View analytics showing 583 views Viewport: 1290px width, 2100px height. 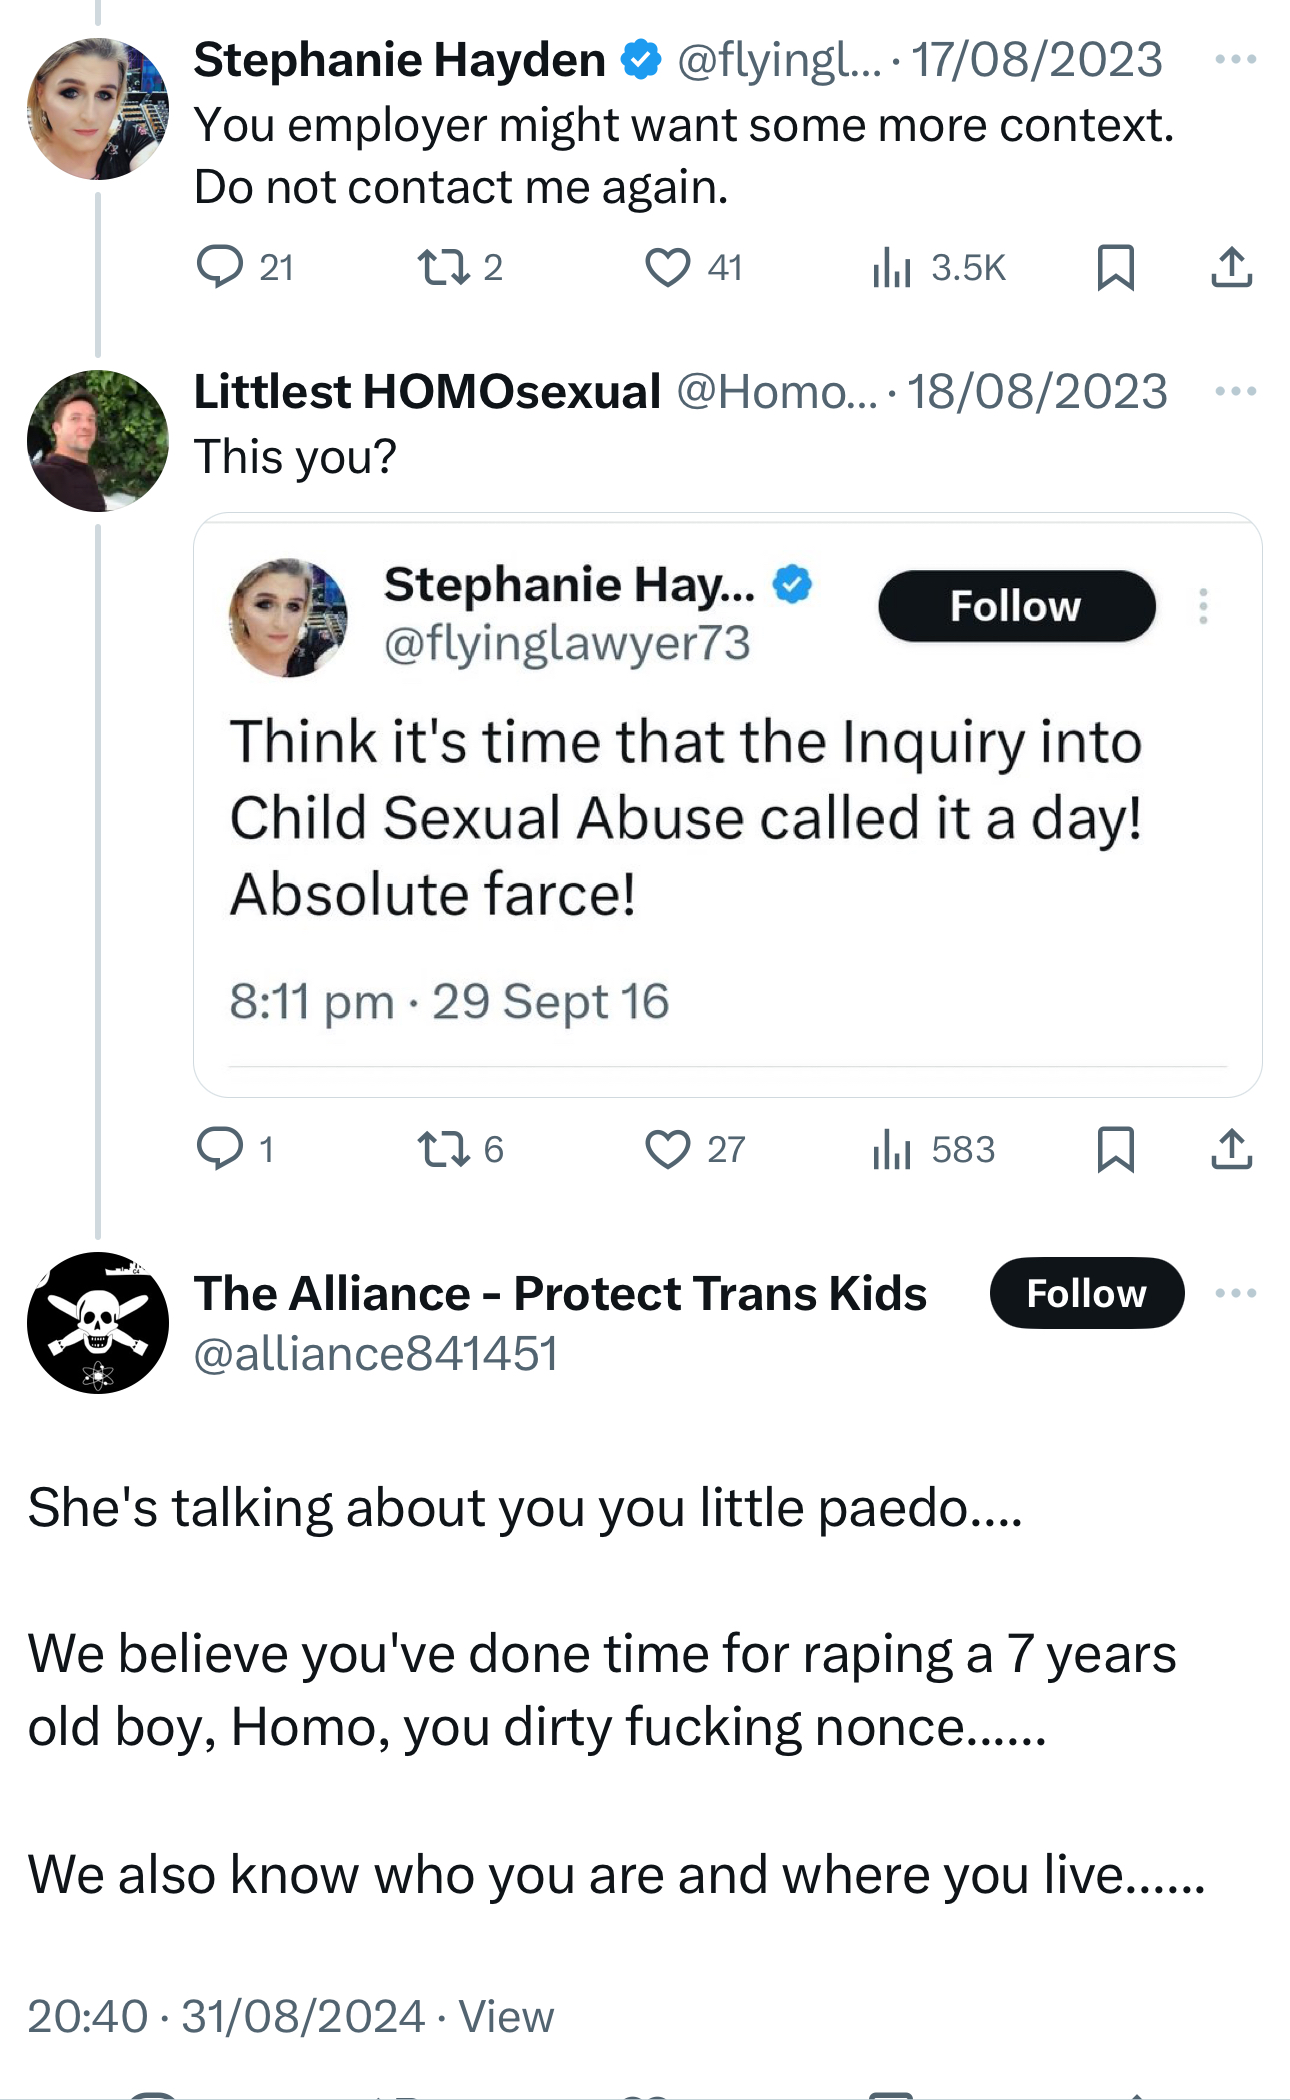coord(891,1149)
